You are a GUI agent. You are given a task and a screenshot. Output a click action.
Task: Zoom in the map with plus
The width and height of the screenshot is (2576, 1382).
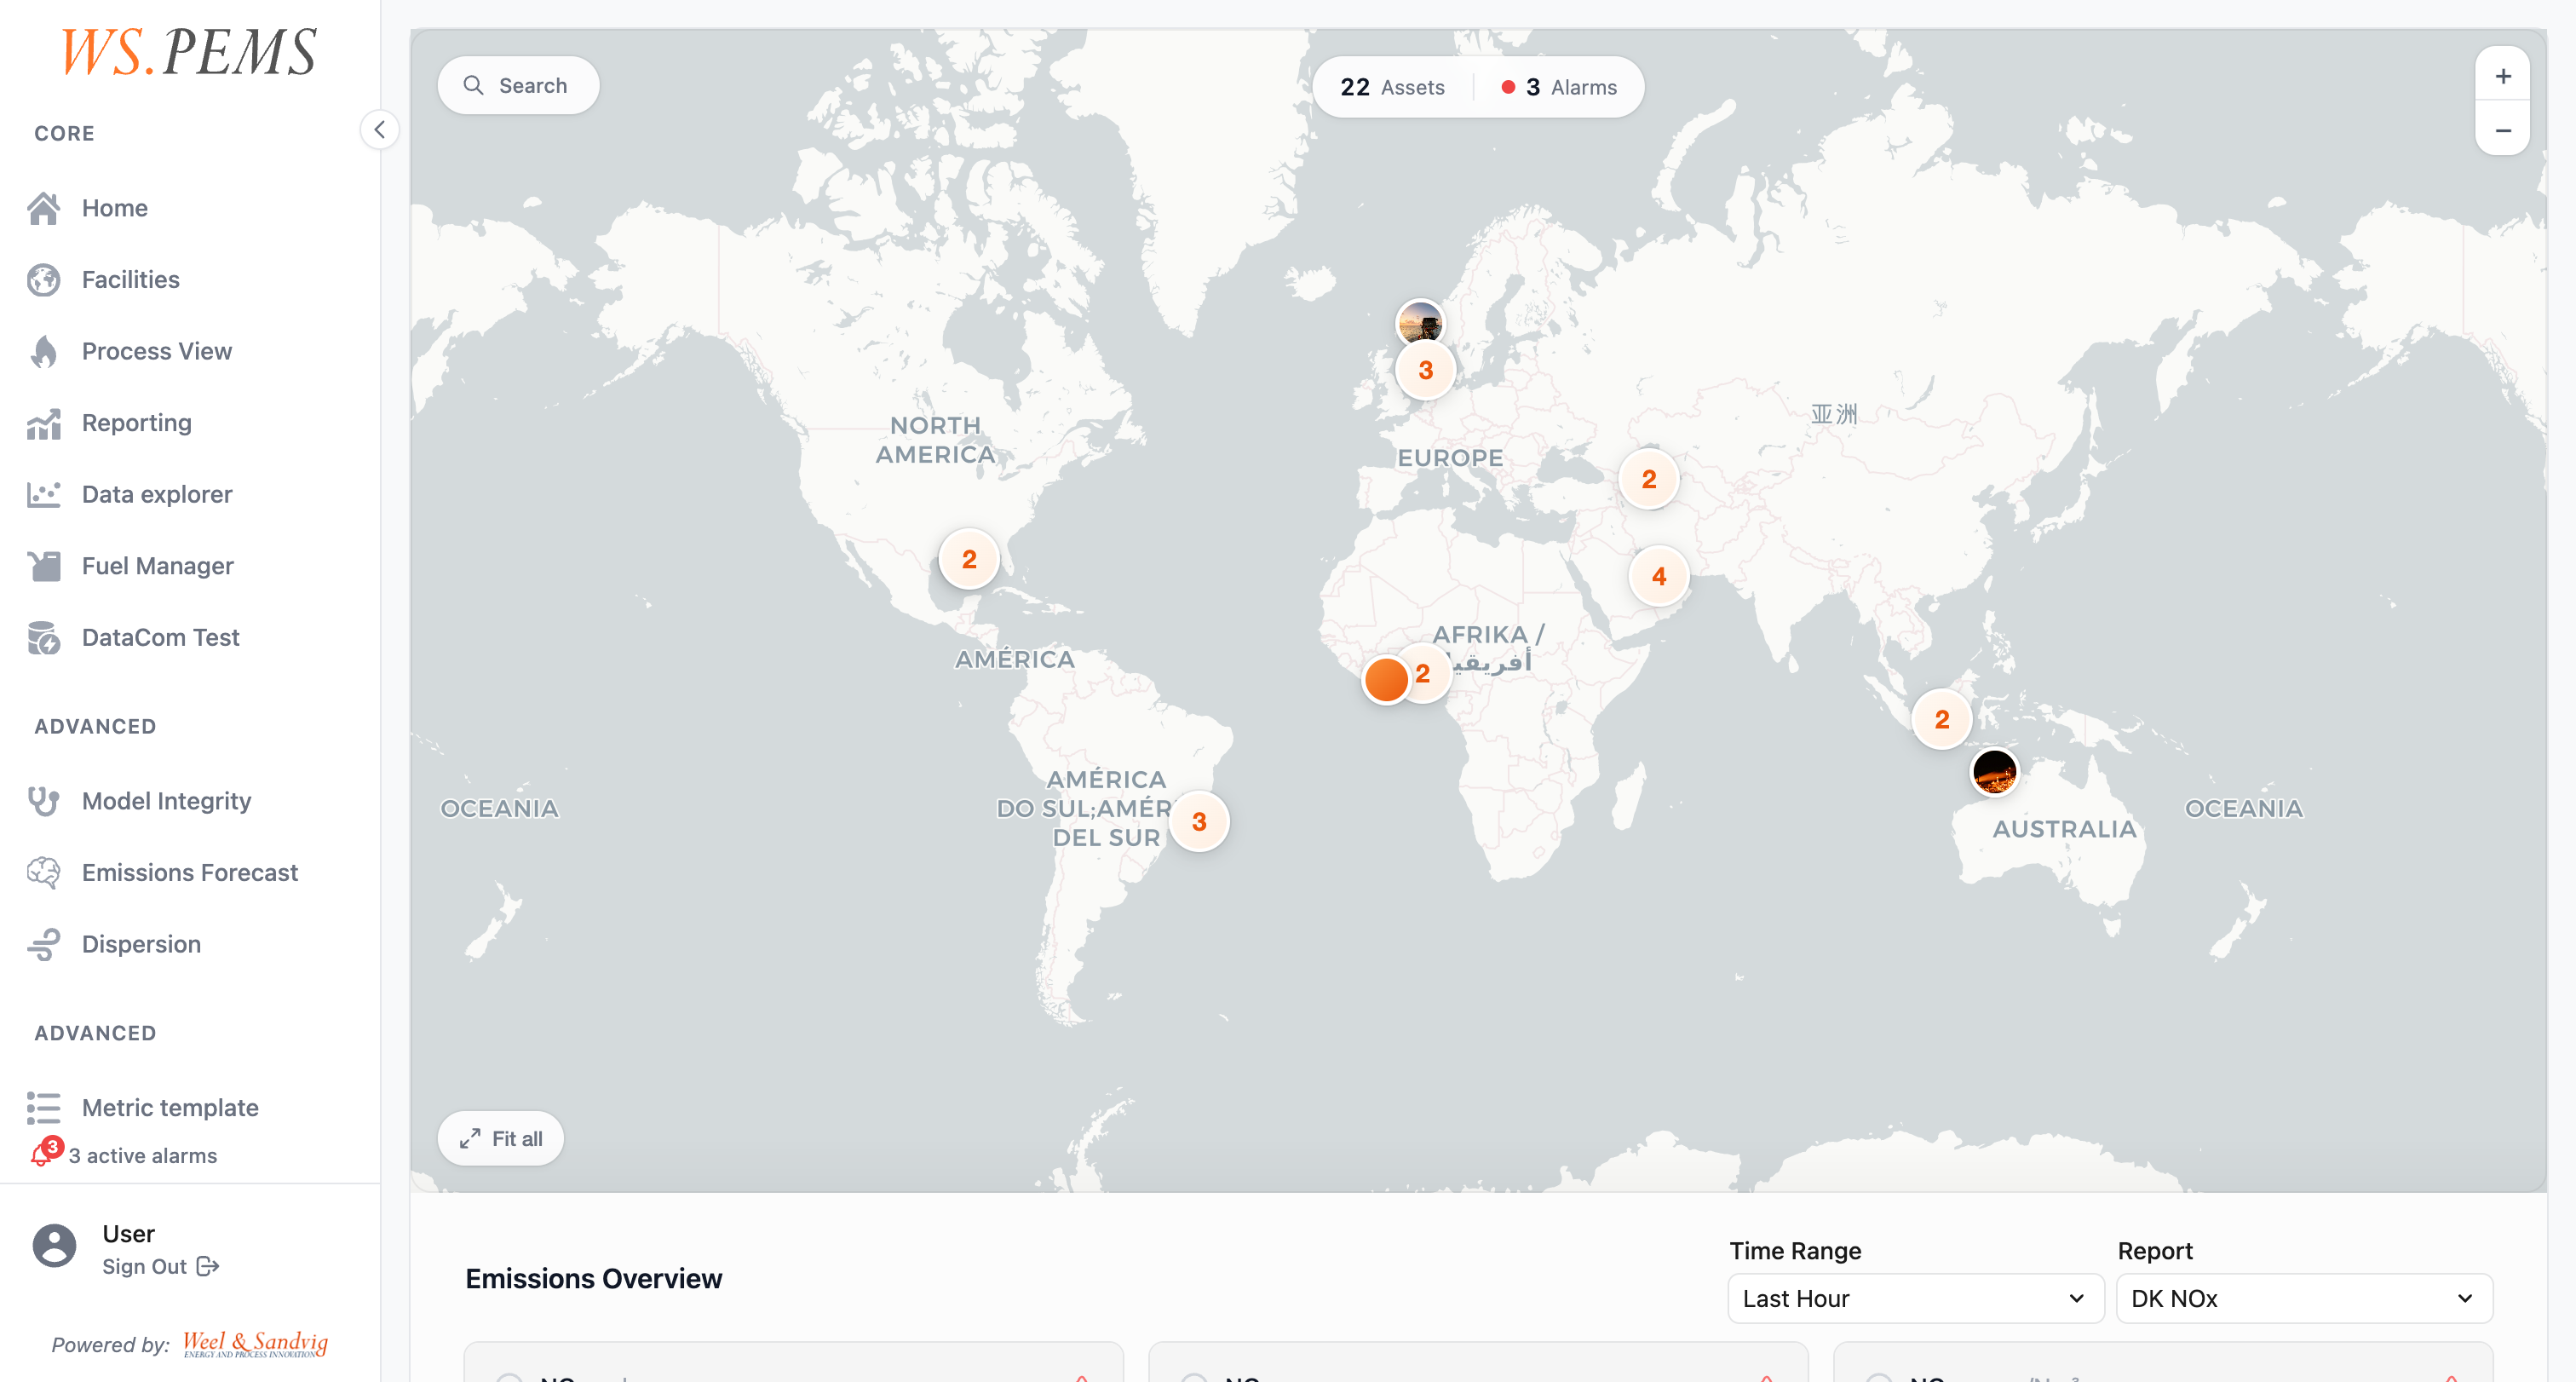2503,77
